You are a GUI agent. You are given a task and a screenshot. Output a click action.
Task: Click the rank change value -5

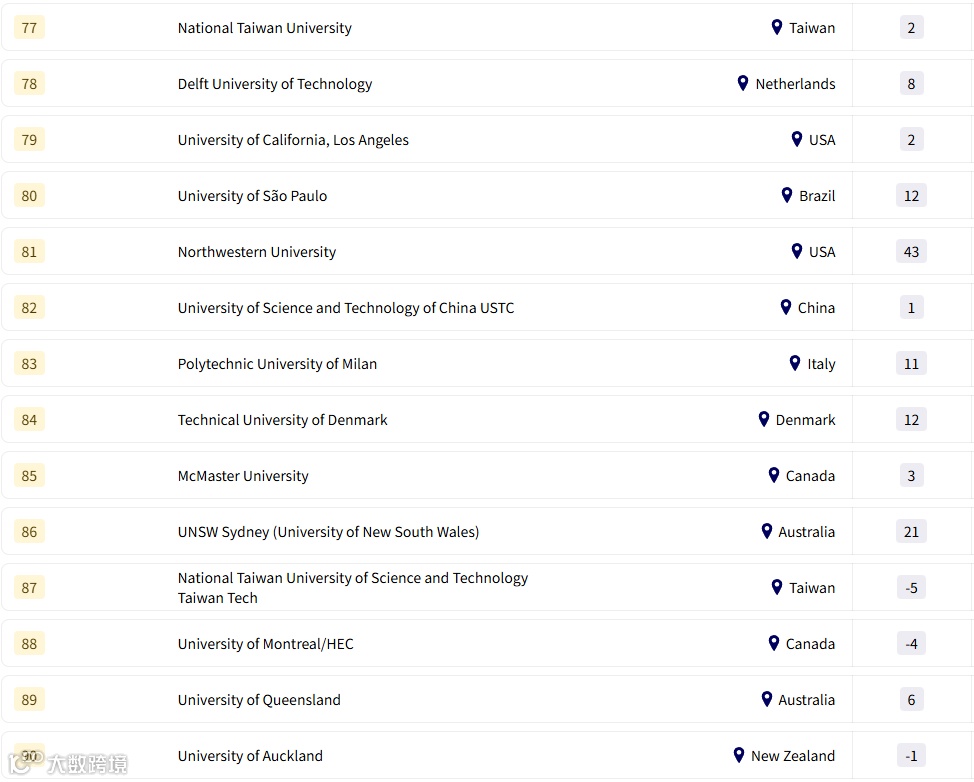point(911,588)
